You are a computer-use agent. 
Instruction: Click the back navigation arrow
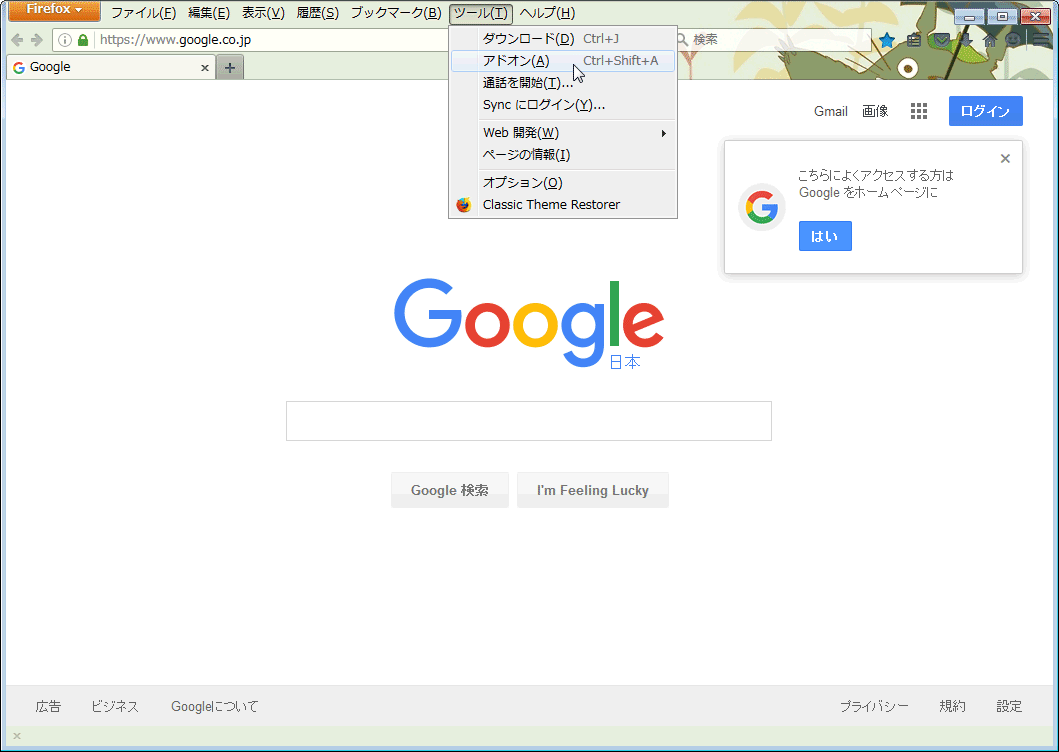click(18, 40)
